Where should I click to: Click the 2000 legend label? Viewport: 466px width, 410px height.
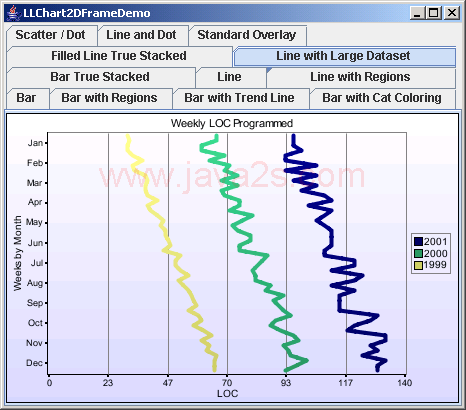[435, 253]
